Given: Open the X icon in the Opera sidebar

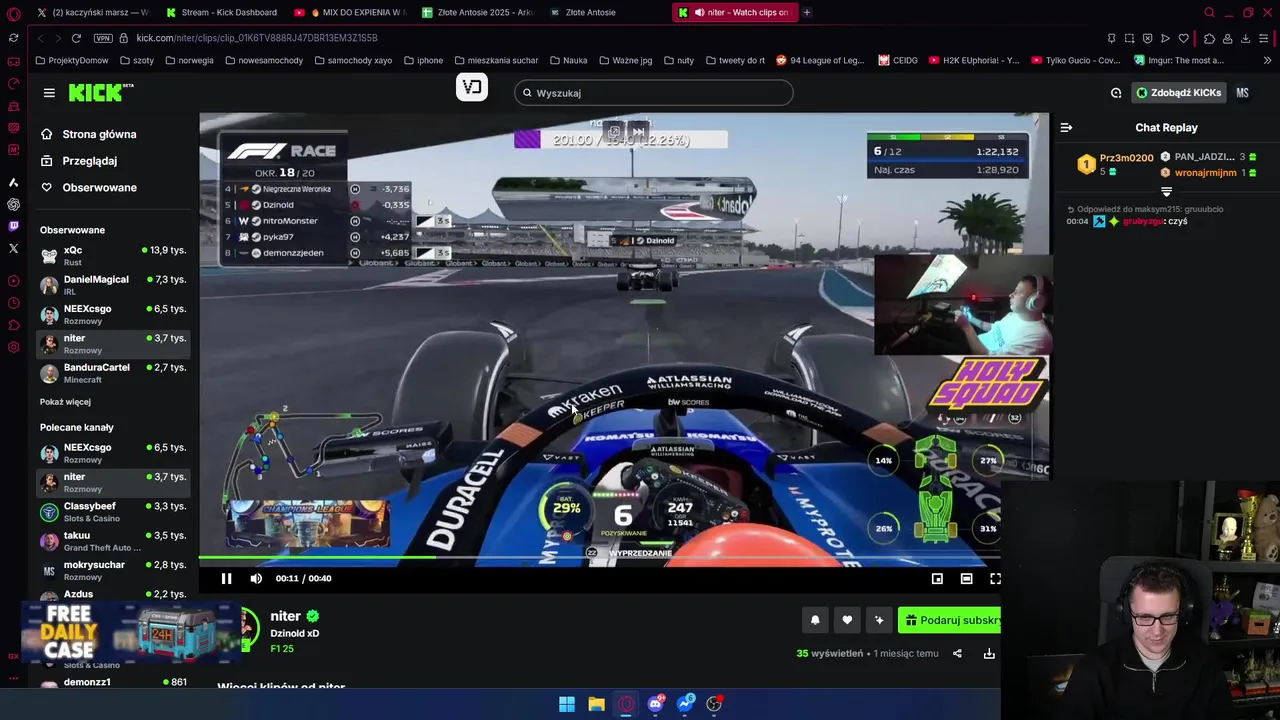Looking at the screenshot, I should click(x=13, y=248).
